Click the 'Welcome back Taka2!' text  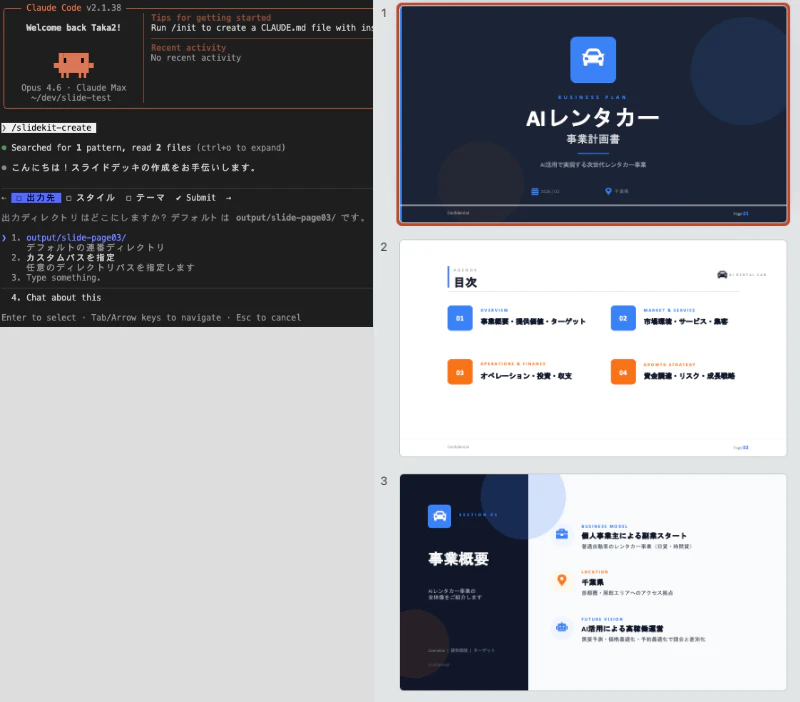73,28
